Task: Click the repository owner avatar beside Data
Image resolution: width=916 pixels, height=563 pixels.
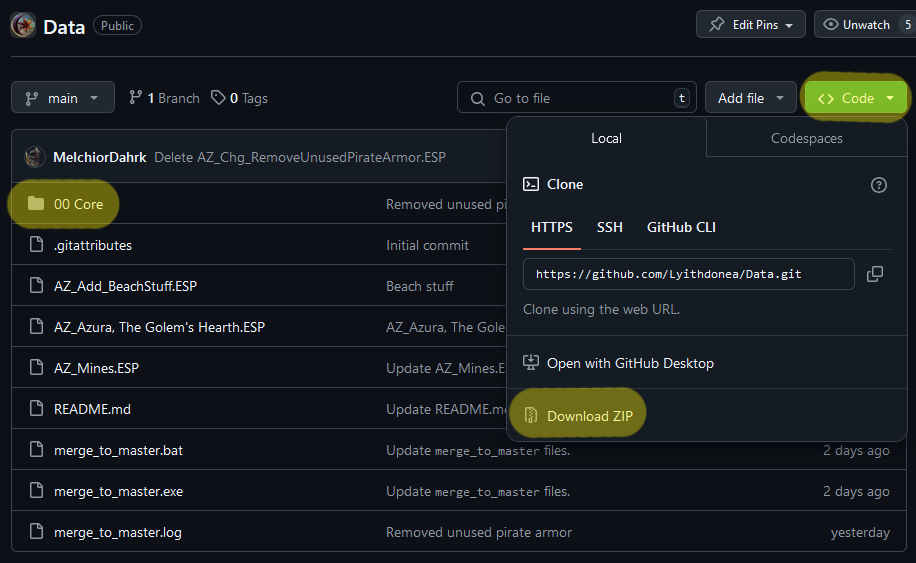Action: click(x=23, y=26)
